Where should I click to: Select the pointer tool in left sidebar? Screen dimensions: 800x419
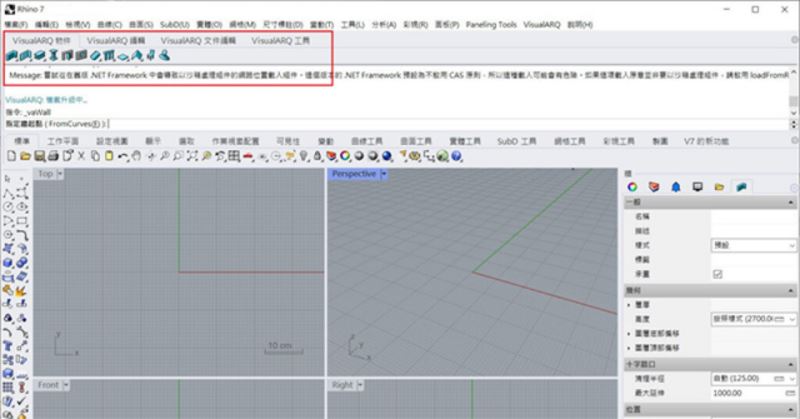7,179
